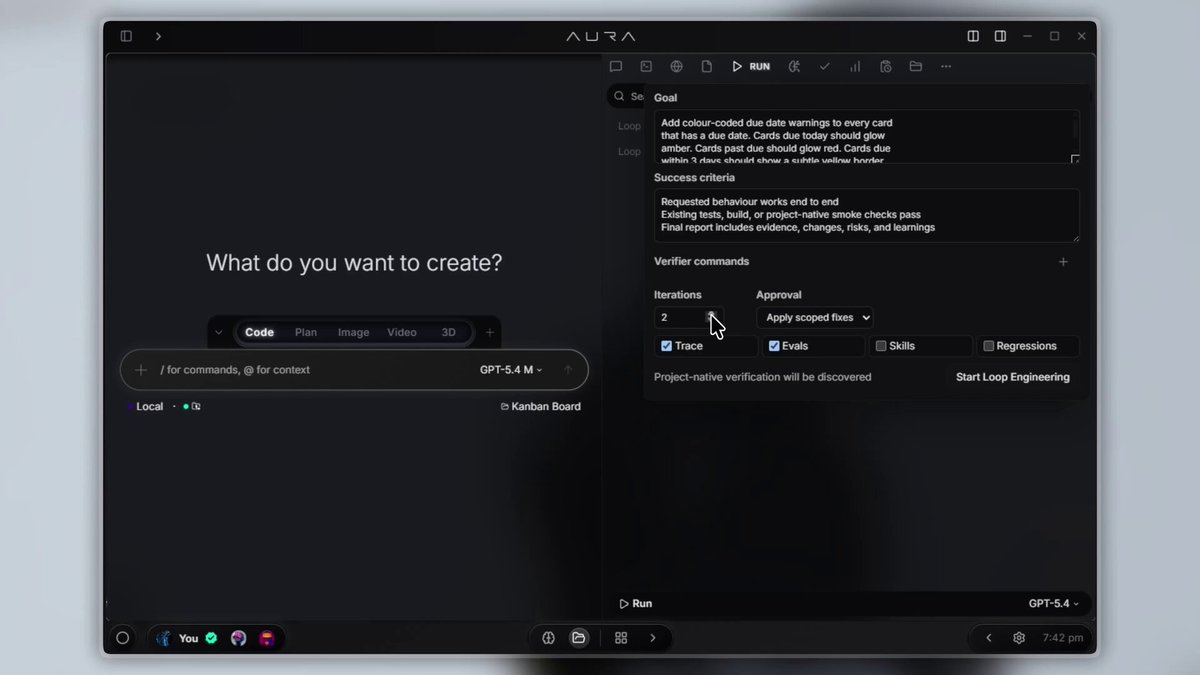Click the search magnifier icon
The height and width of the screenshot is (675, 1200).
620,96
